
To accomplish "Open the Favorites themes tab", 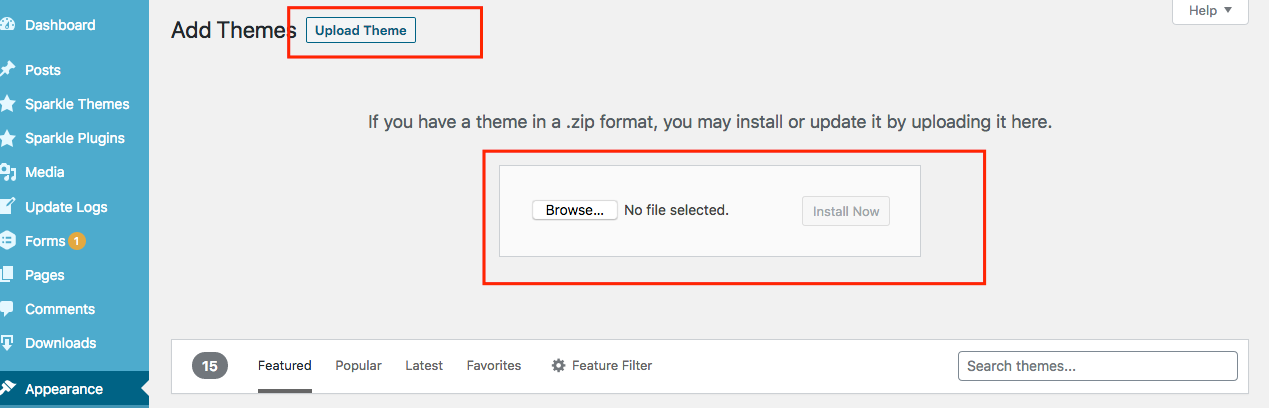I will (x=494, y=366).
